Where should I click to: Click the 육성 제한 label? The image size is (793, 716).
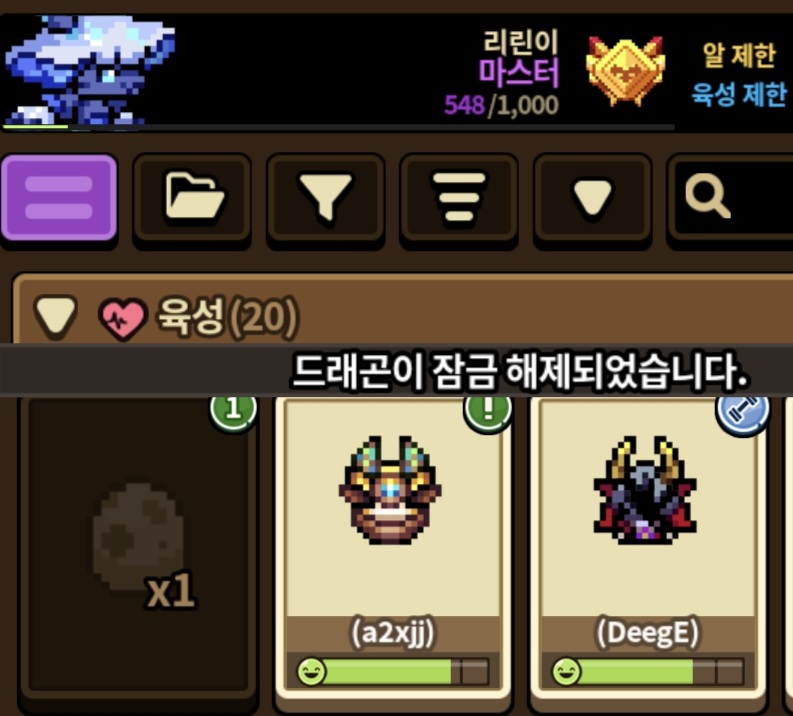(739, 94)
